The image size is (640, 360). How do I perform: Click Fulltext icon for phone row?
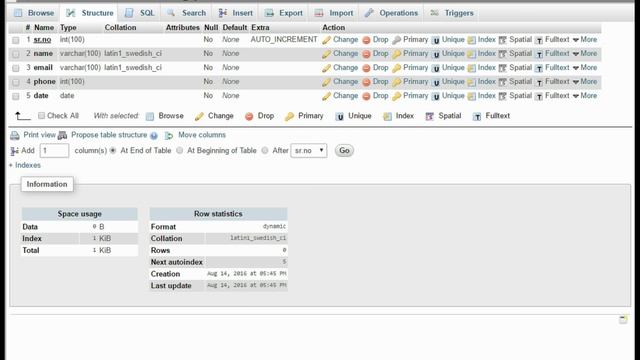point(539,82)
